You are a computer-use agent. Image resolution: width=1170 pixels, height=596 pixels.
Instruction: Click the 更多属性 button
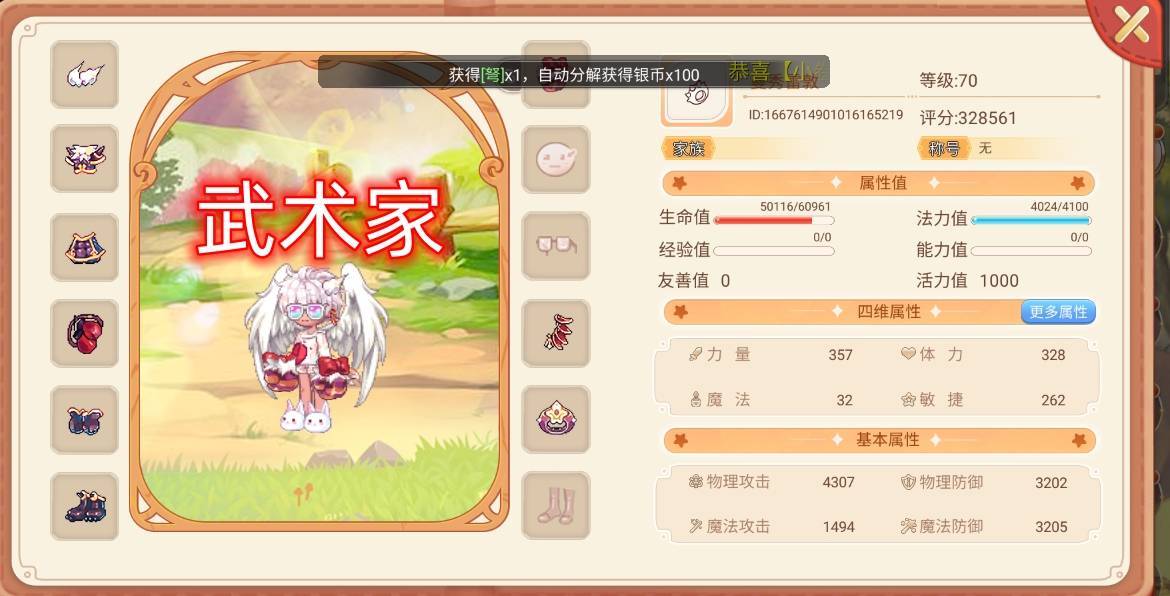[1058, 312]
